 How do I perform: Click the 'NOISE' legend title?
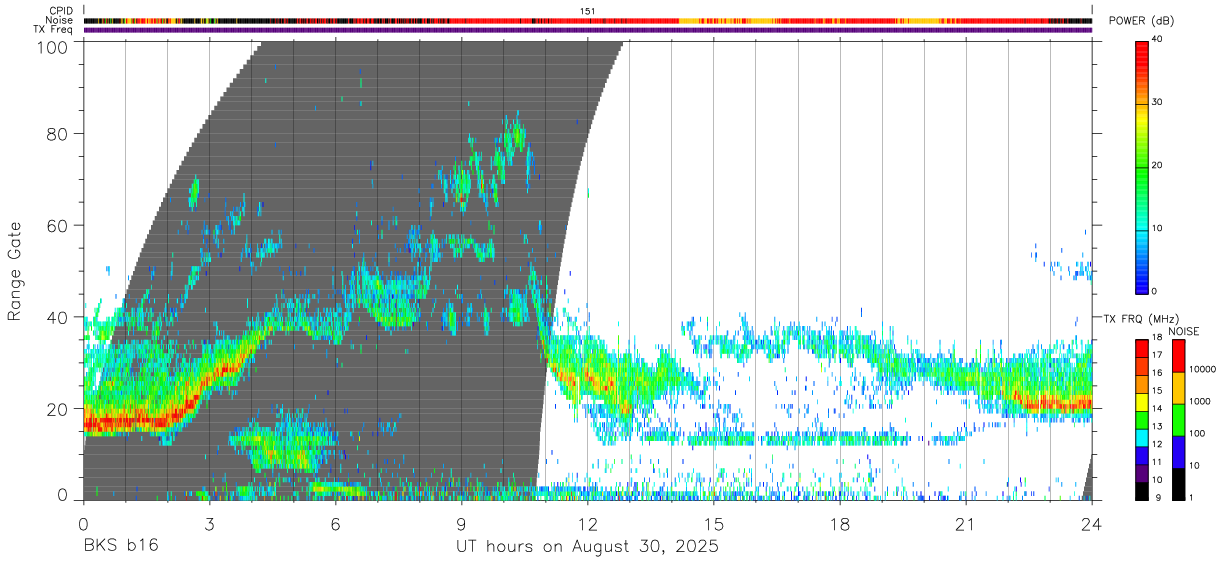tap(1183, 331)
